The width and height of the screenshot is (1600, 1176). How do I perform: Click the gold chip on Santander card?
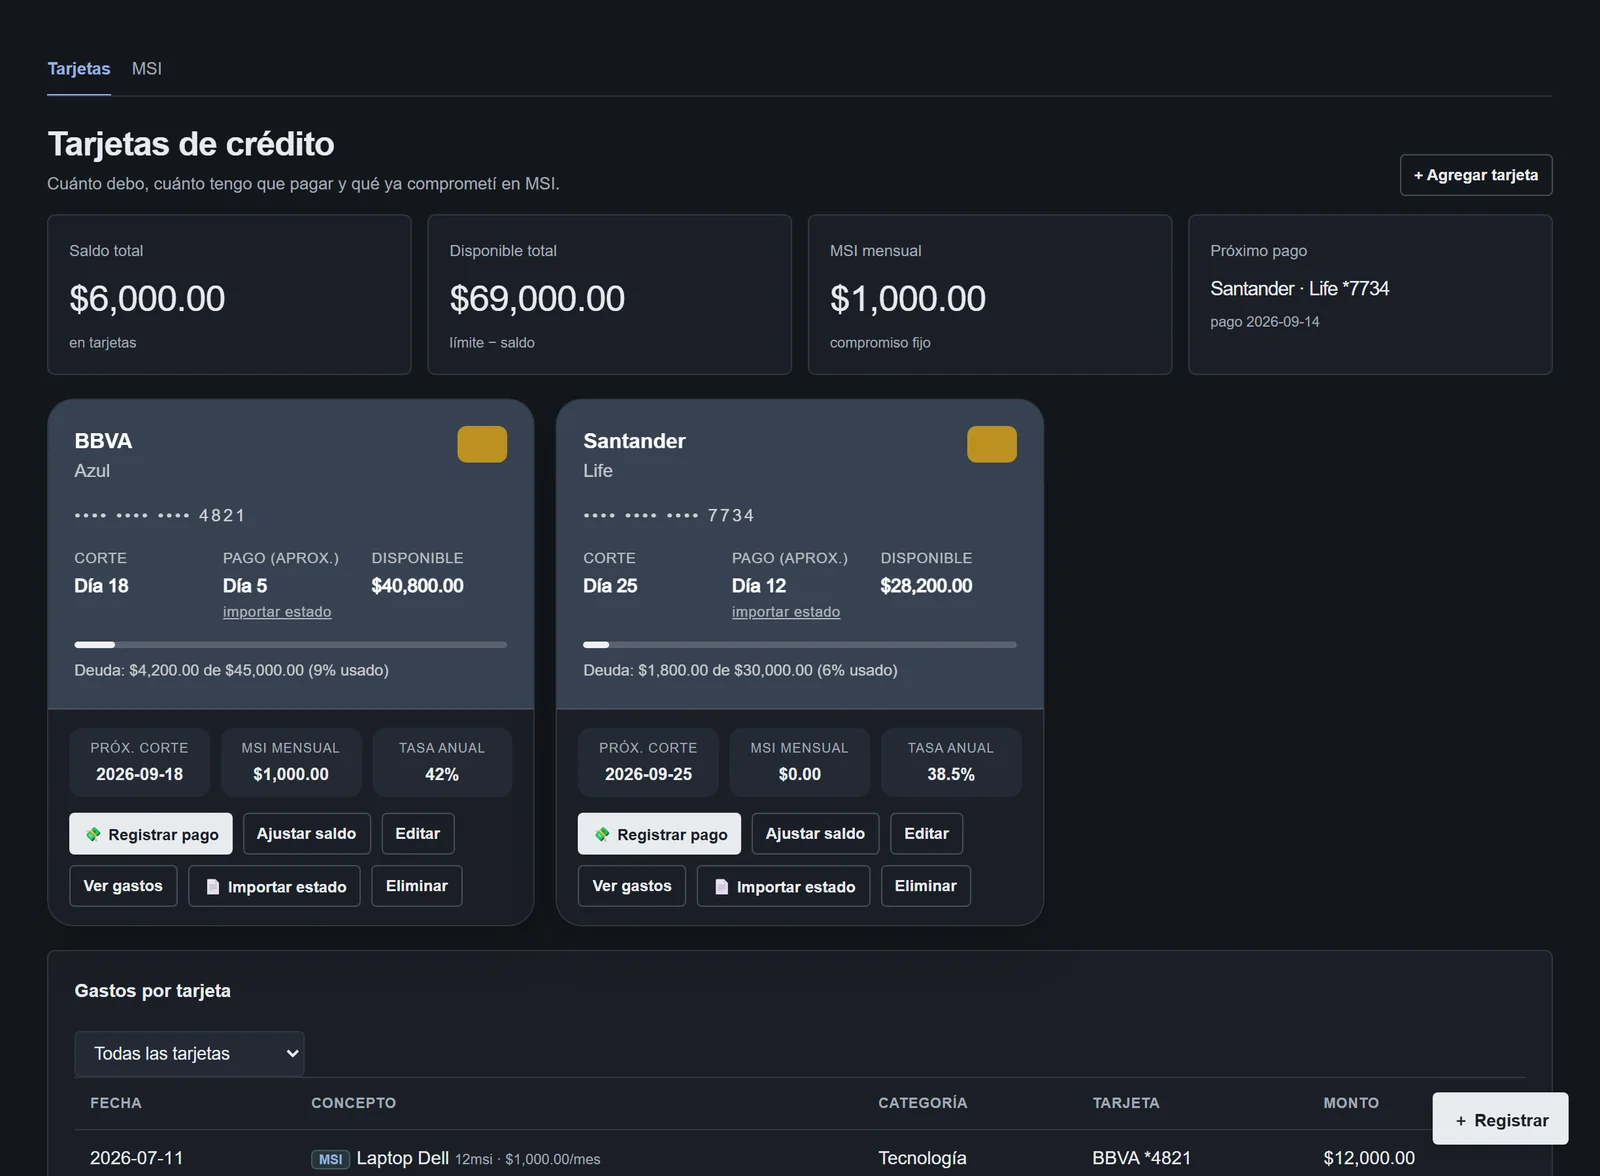pyautogui.click(x=992, y=444)
